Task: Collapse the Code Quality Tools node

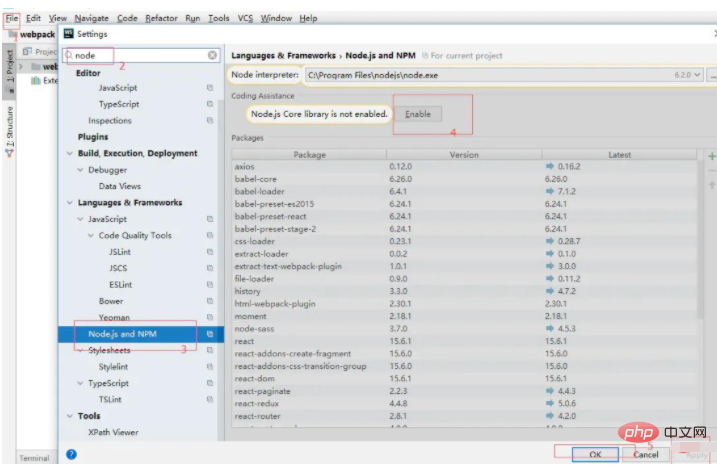Action: [91, 235]
